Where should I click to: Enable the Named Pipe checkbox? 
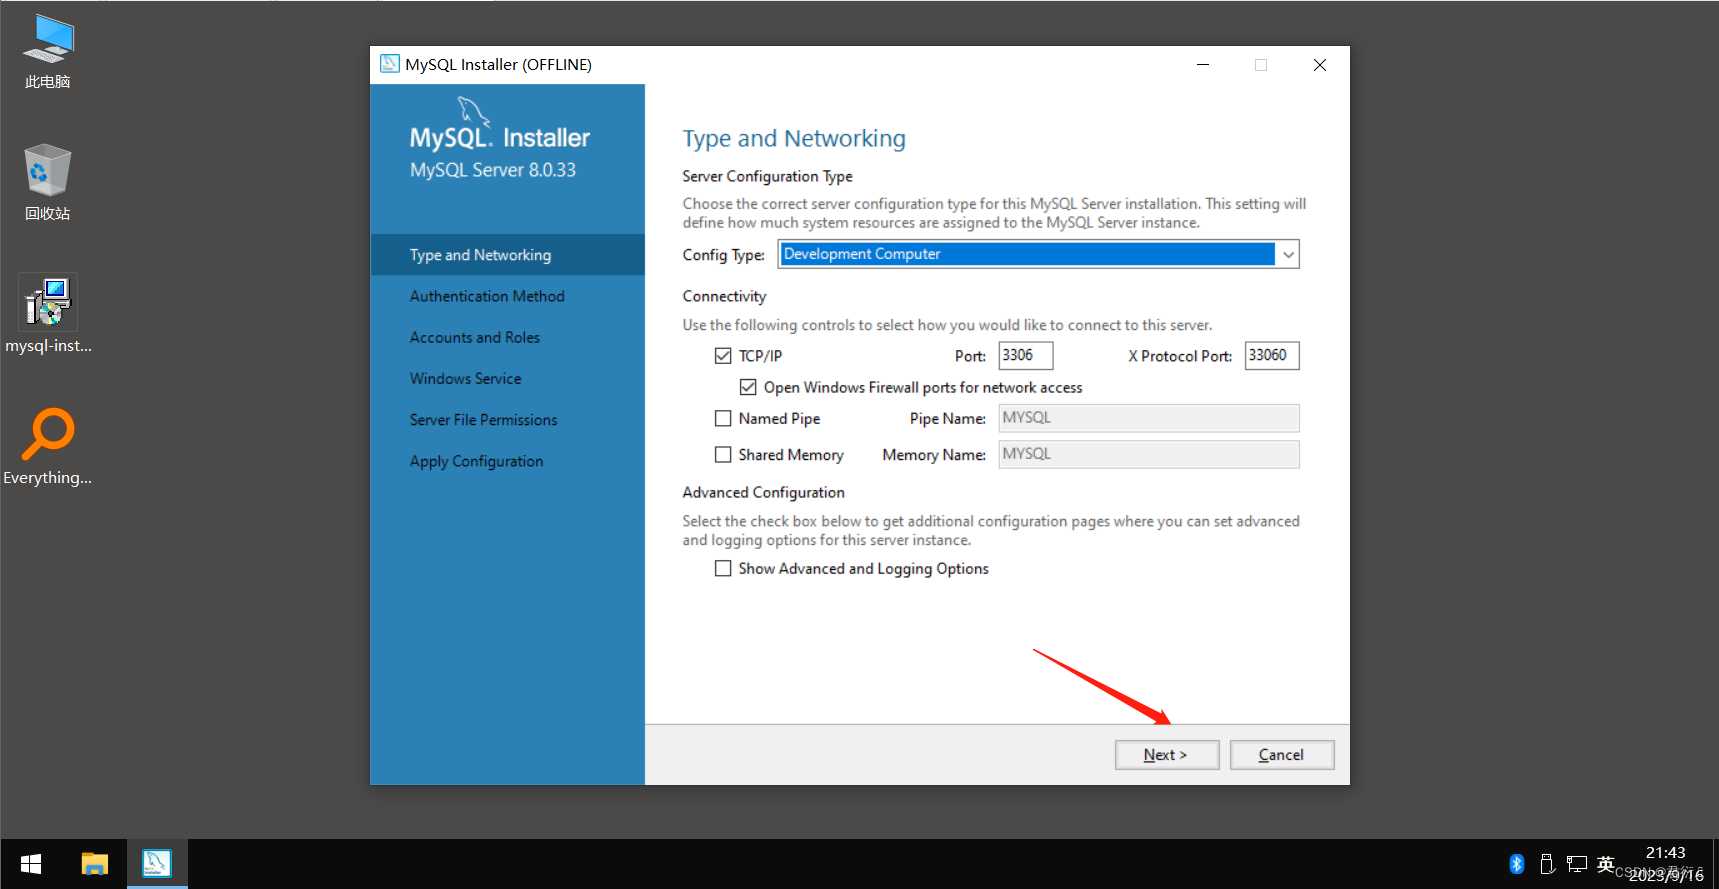point(723,419)
